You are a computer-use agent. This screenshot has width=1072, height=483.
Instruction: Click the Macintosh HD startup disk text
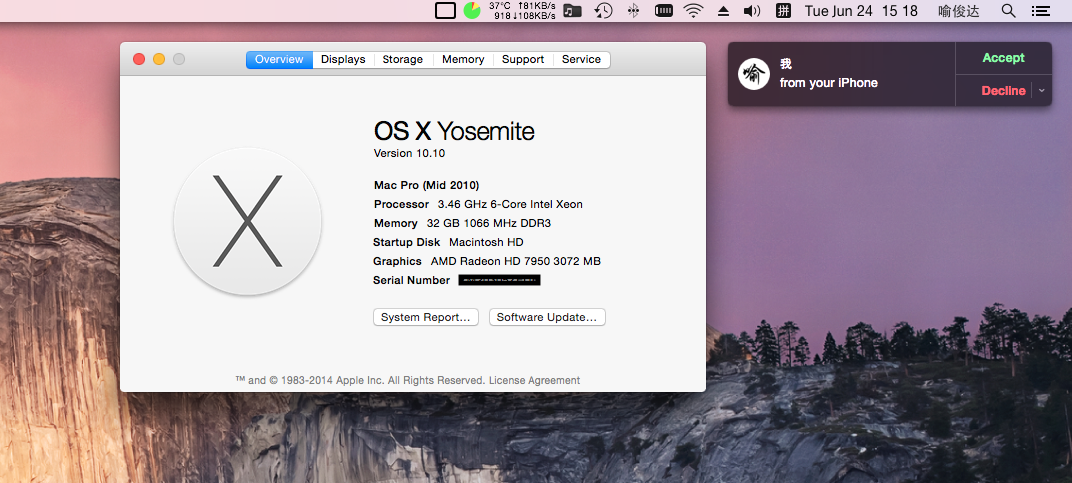(x=486, y=242)
